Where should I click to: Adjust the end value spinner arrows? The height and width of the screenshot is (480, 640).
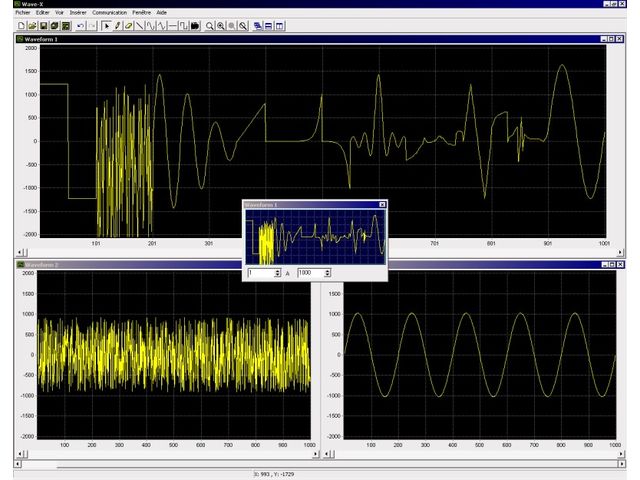pyautogui.click(x=327, y=273)
